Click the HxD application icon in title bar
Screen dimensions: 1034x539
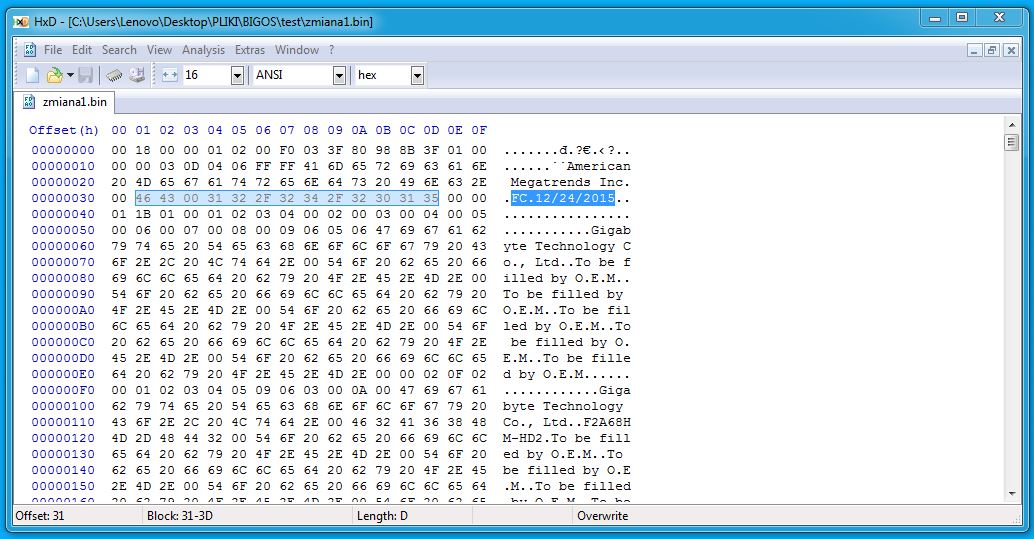pyautogui.click(x=22, y=22)
